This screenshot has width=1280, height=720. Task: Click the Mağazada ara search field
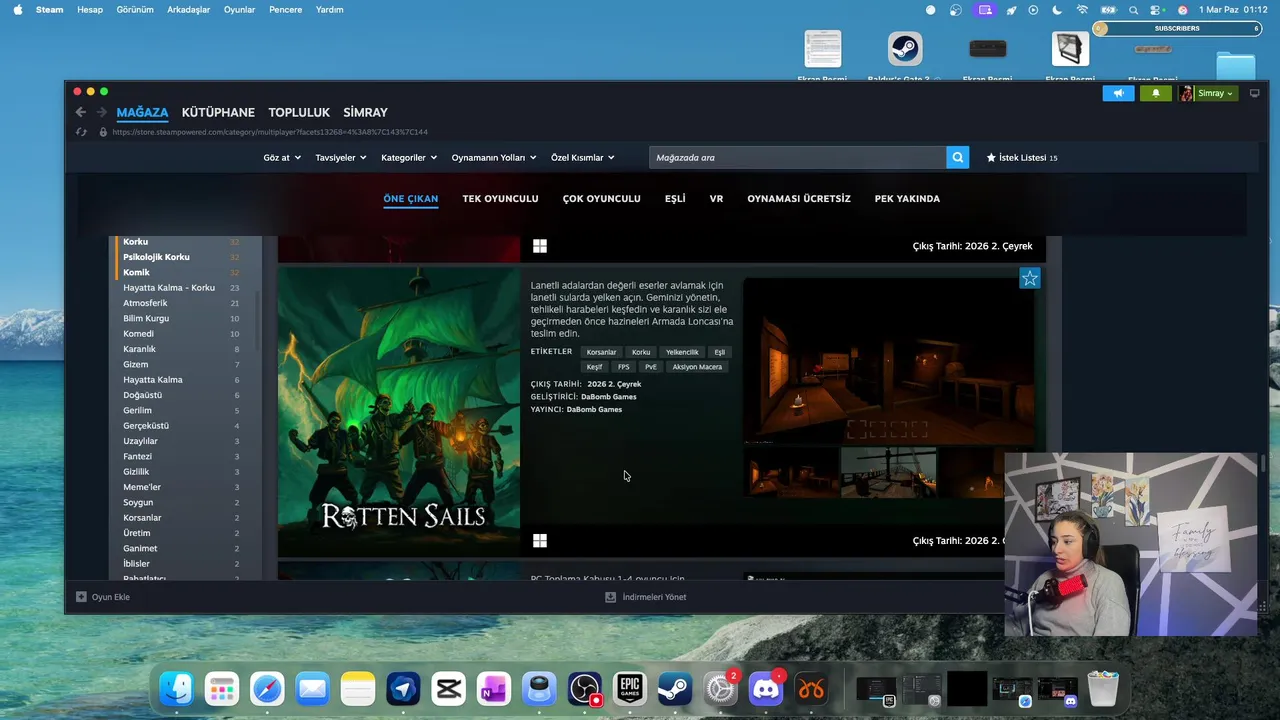[797, 157]
